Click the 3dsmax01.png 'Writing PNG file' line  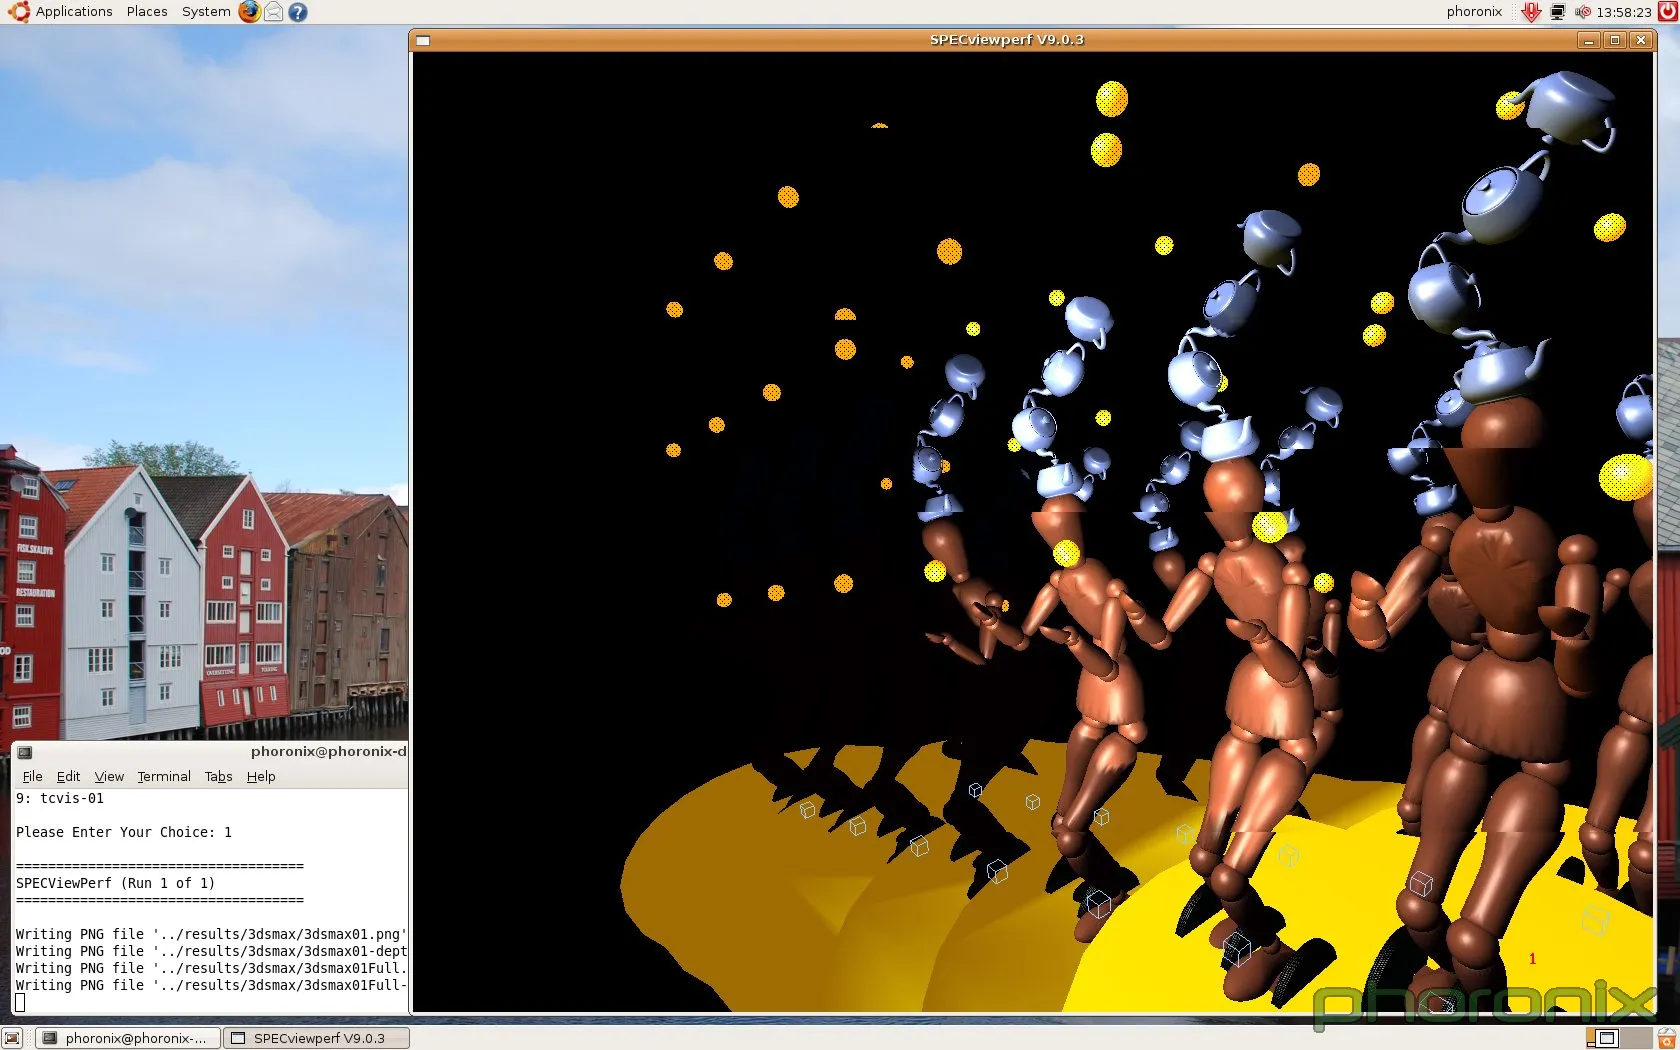[211, 934]
